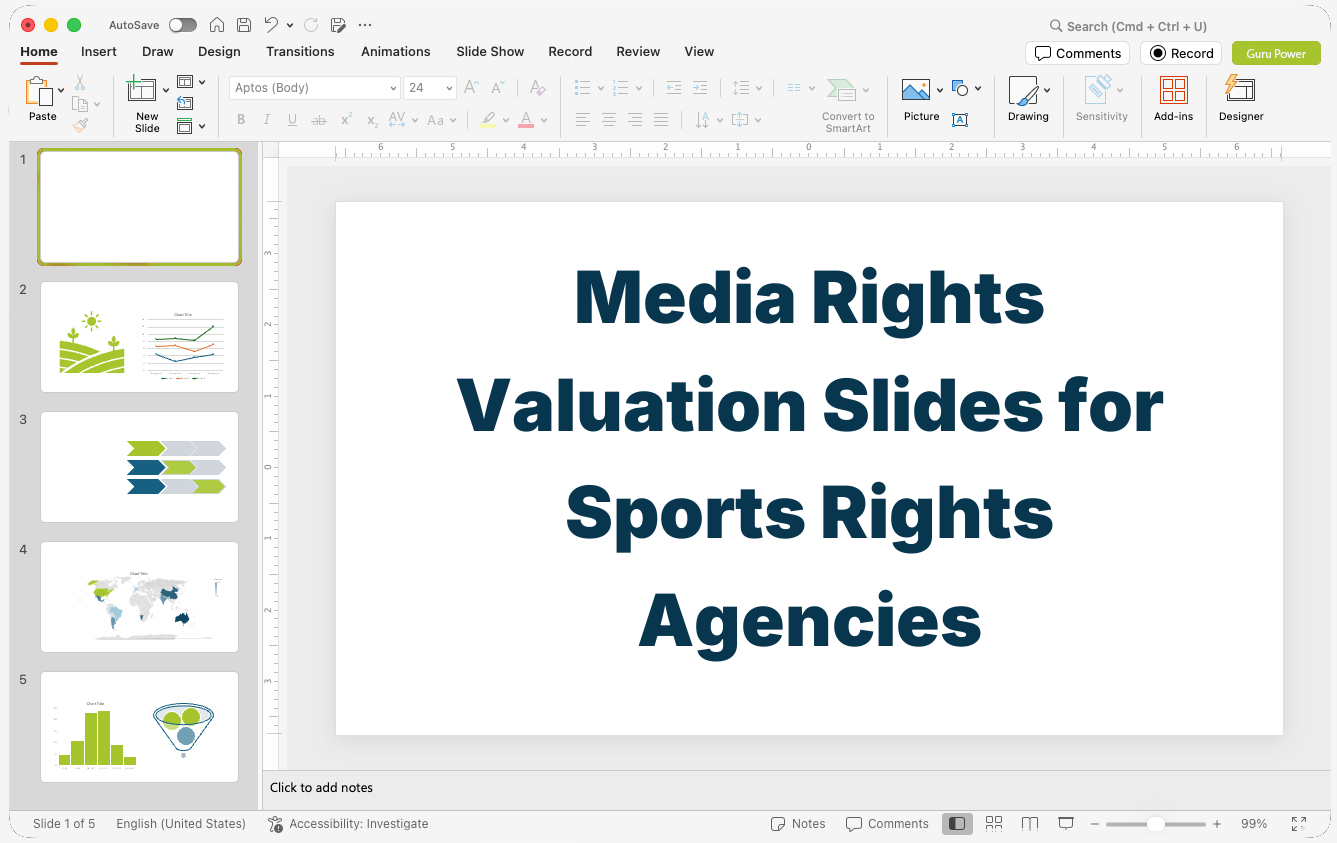This screenshot has height=843, width=1337.
Task: Click Accessibility: Investigate status
Action: [348, 824]
